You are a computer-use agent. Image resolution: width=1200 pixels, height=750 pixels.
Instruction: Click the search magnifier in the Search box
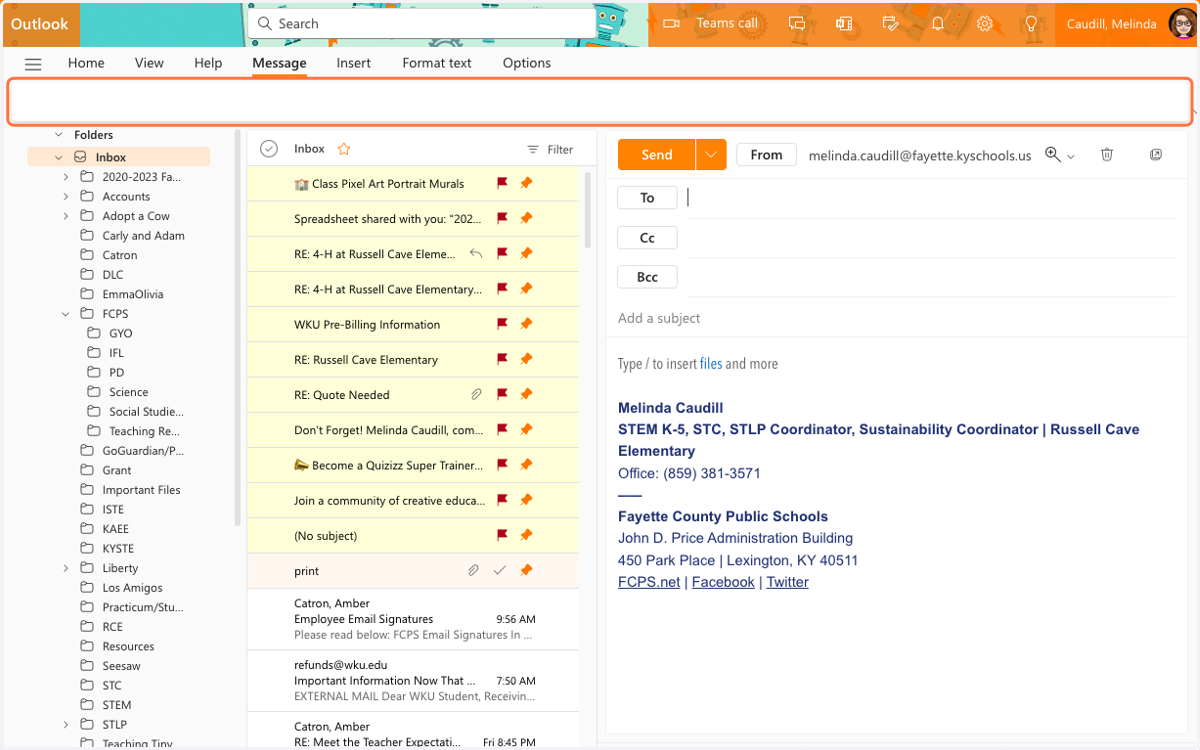click(264, 23)
